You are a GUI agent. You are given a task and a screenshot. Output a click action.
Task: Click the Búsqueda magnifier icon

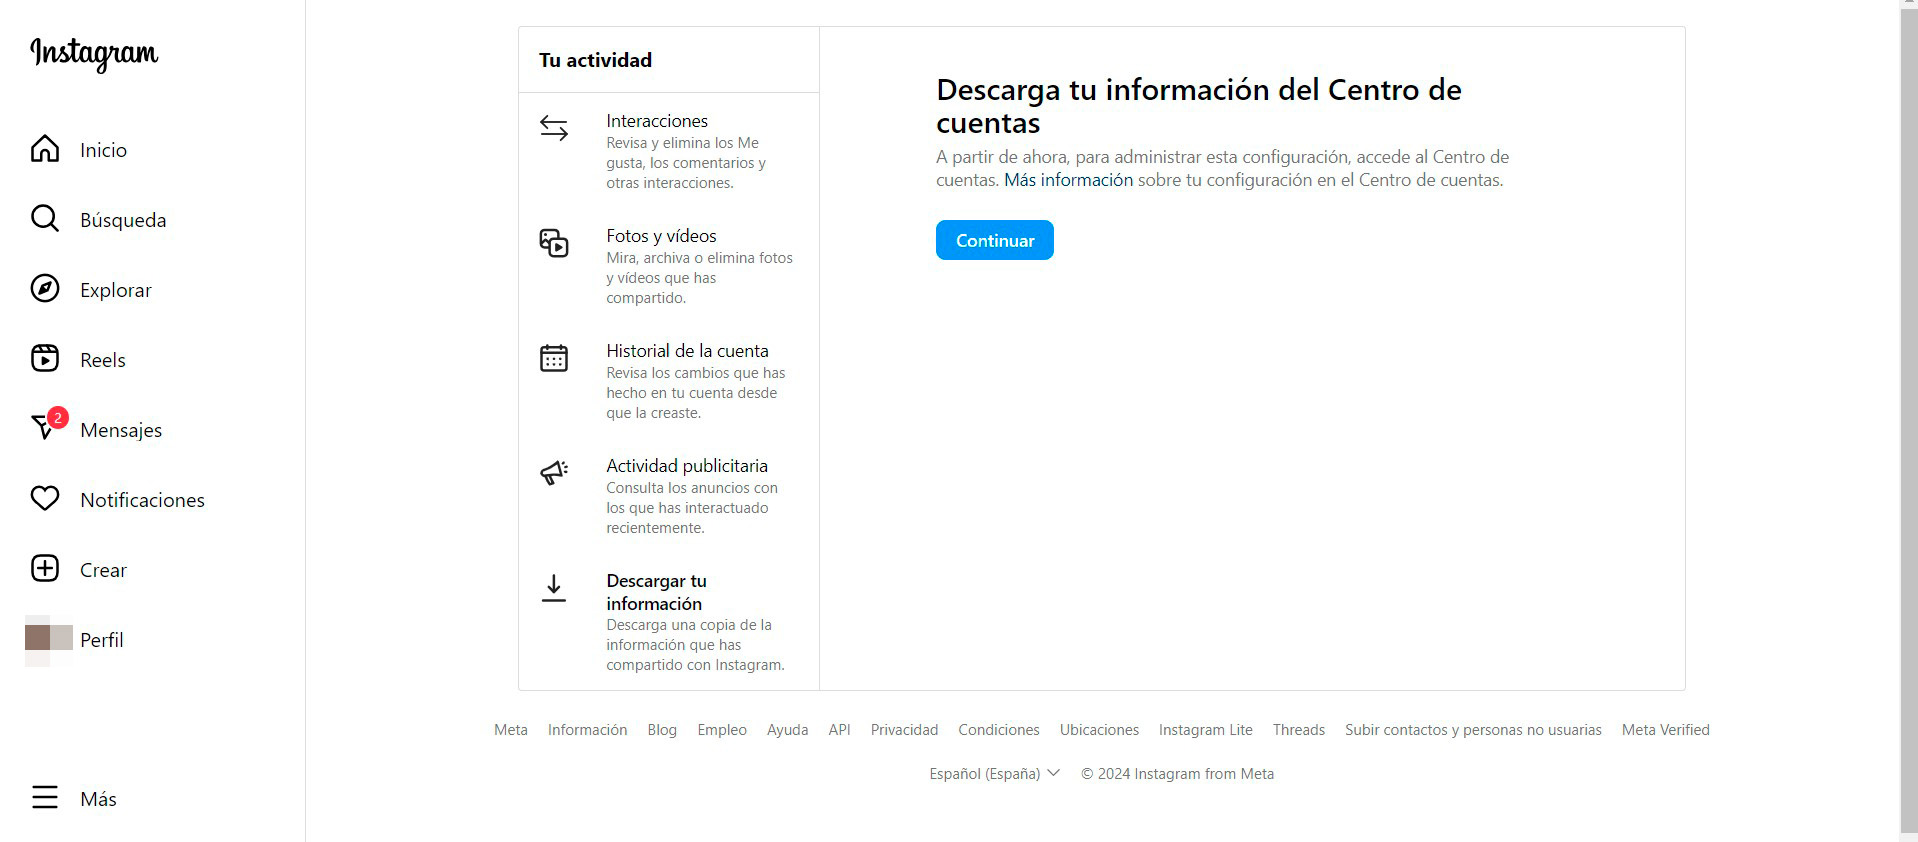click(45, 219)
